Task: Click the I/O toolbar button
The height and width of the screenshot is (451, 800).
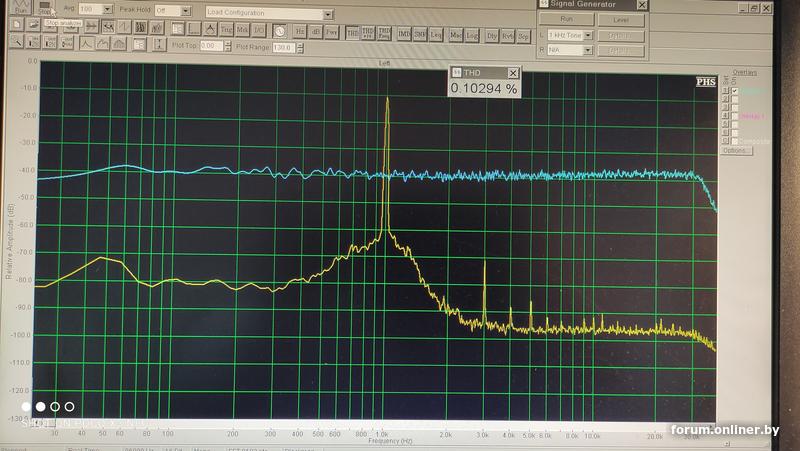Action: [259, 31]
